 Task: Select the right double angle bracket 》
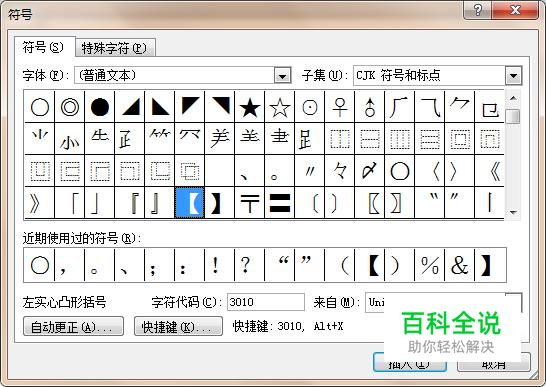coord(40,203)
